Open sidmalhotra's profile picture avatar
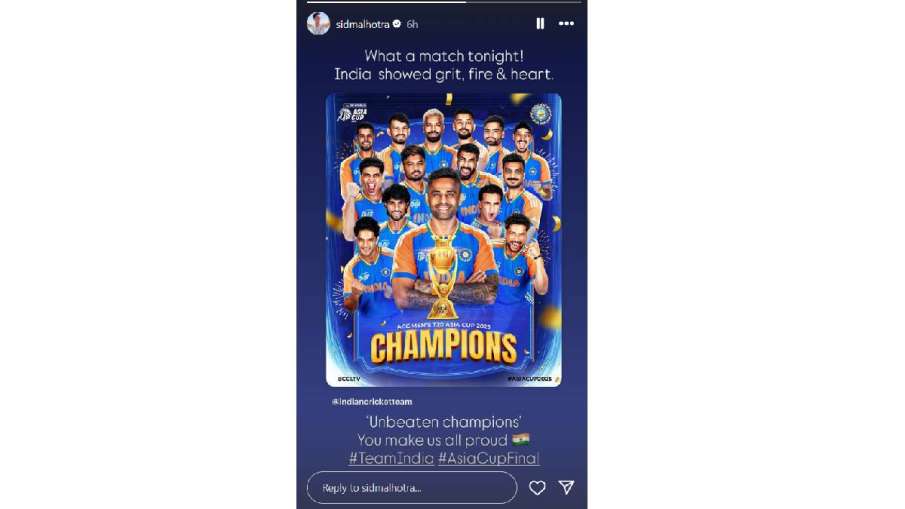The height and width of the screenshot is (509, 905). (x=318, y=24)
